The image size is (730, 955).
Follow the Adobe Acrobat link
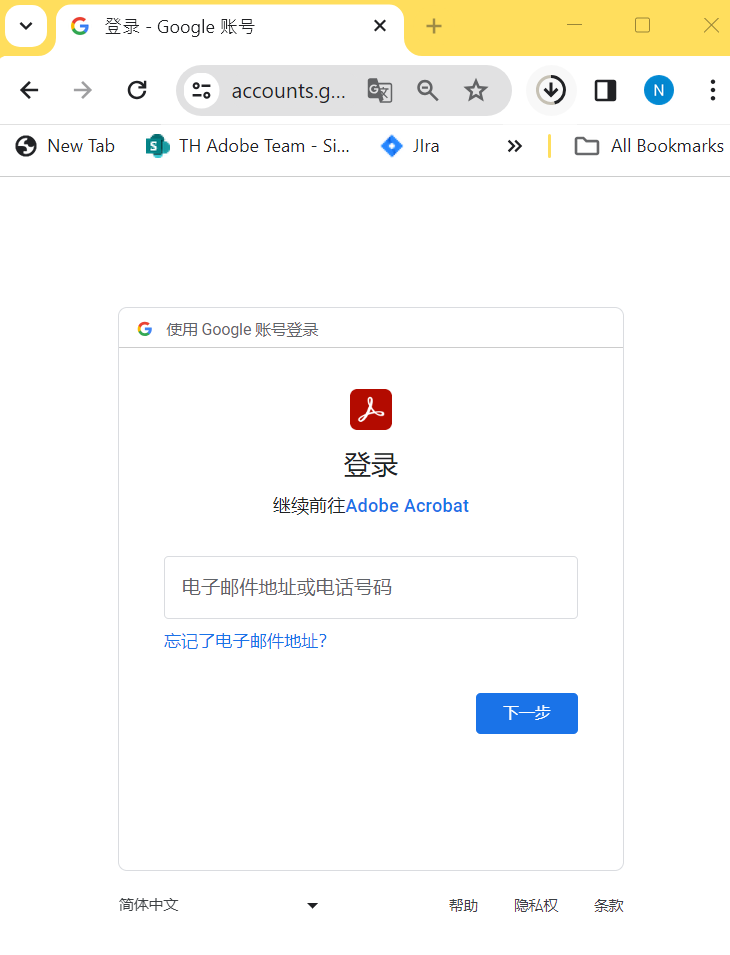[x=407, y=506]
